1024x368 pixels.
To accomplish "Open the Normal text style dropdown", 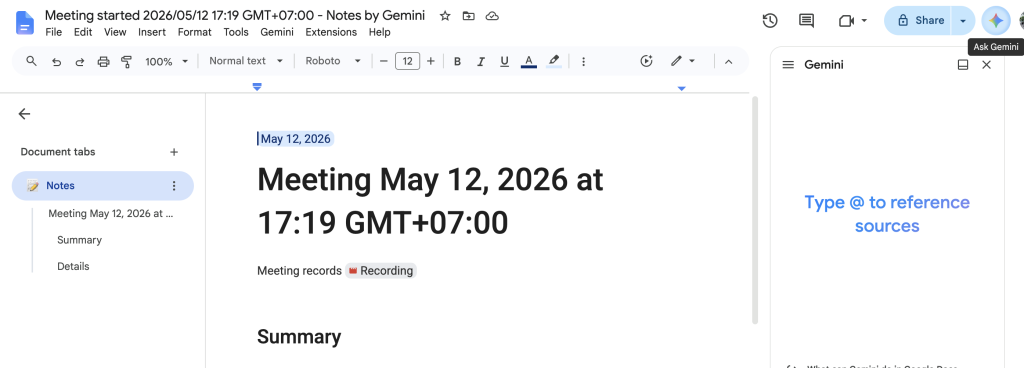I will coord(246,61).
